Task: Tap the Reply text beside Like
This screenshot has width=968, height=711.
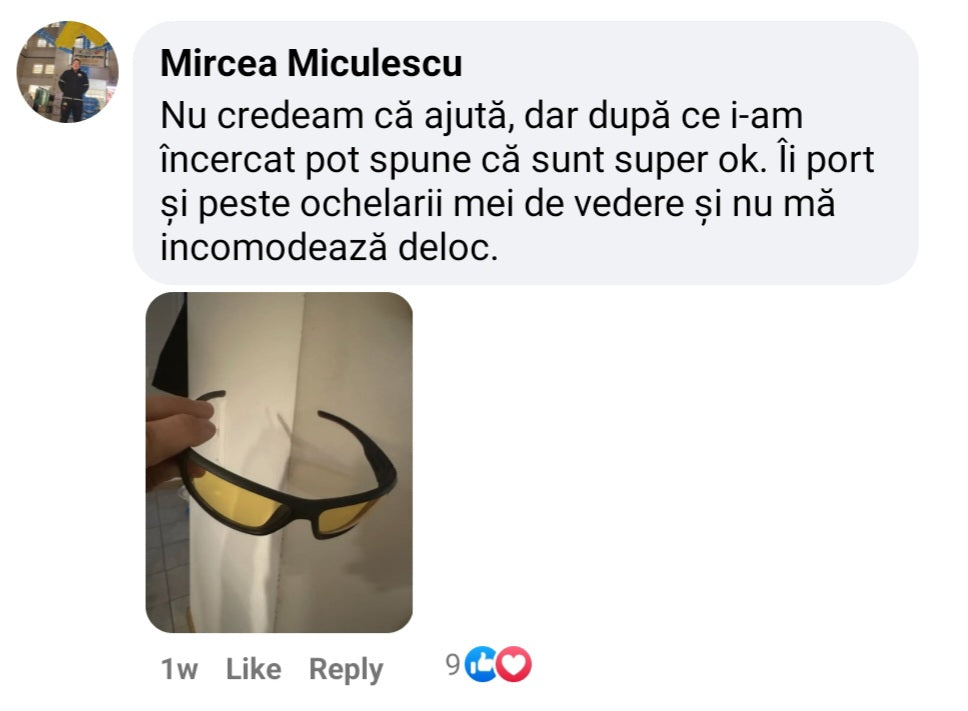Action: click(346, 670)
